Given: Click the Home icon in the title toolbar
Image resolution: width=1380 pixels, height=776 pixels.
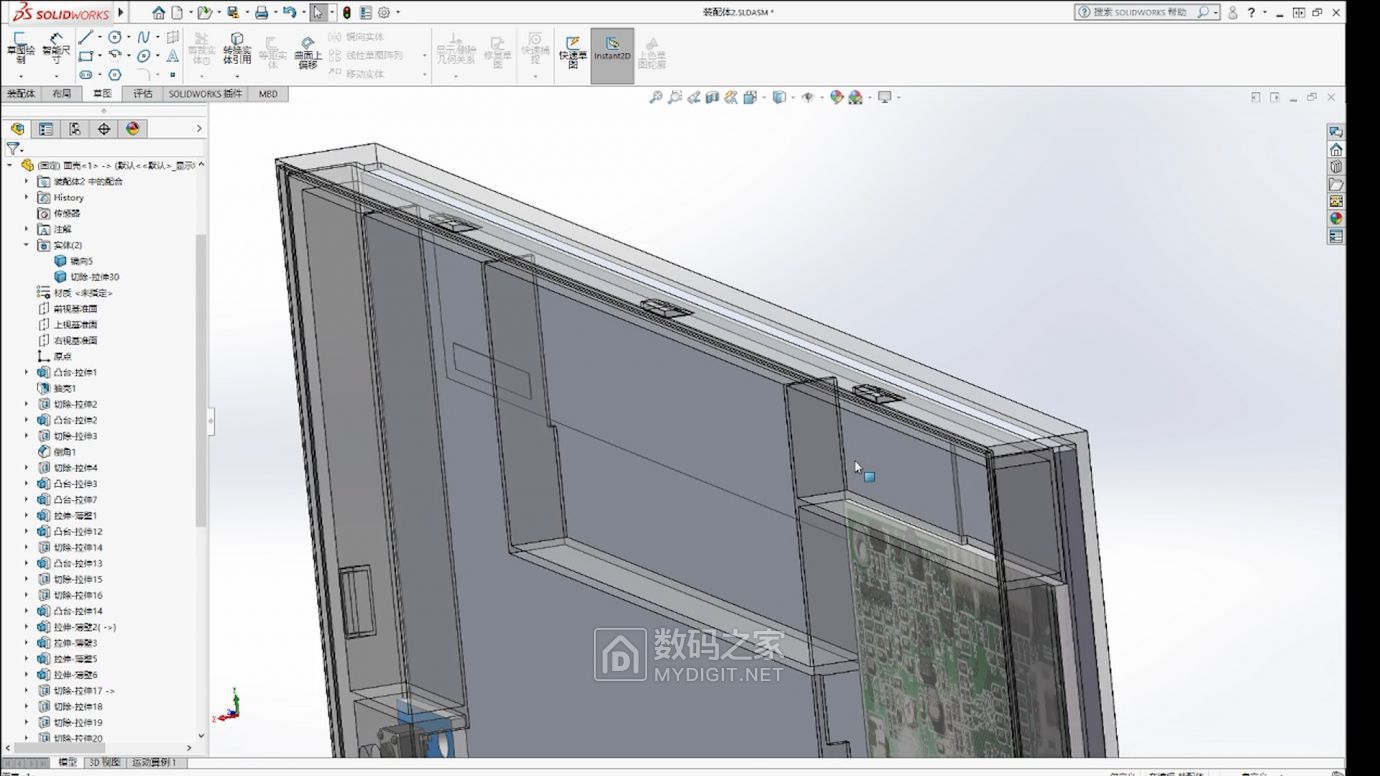Looking at the screenshot, I should (158, 13).
